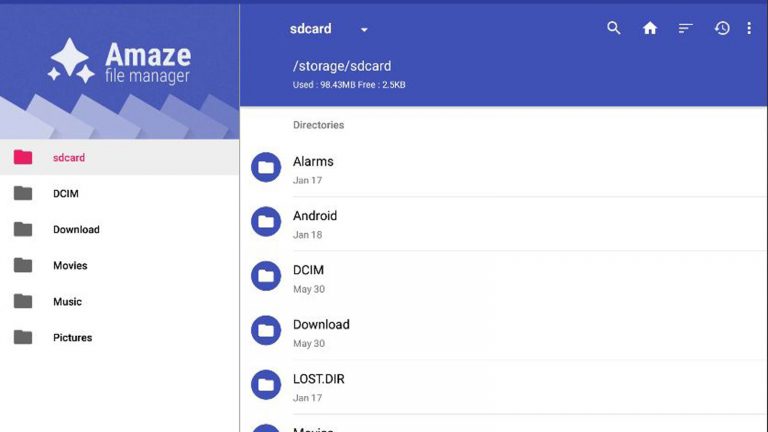Click the LOST.DIR folder icon
This screenshot has width=768, height=432.
266,384
